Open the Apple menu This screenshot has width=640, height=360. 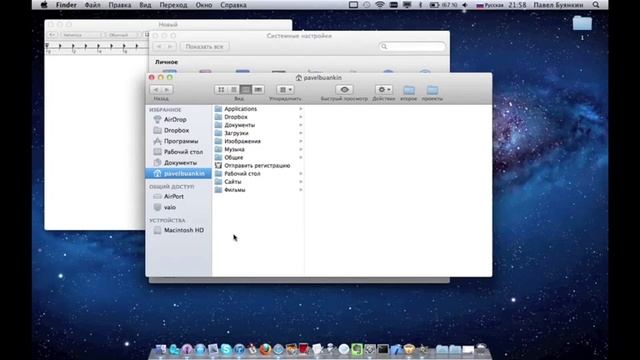point(44,5)
